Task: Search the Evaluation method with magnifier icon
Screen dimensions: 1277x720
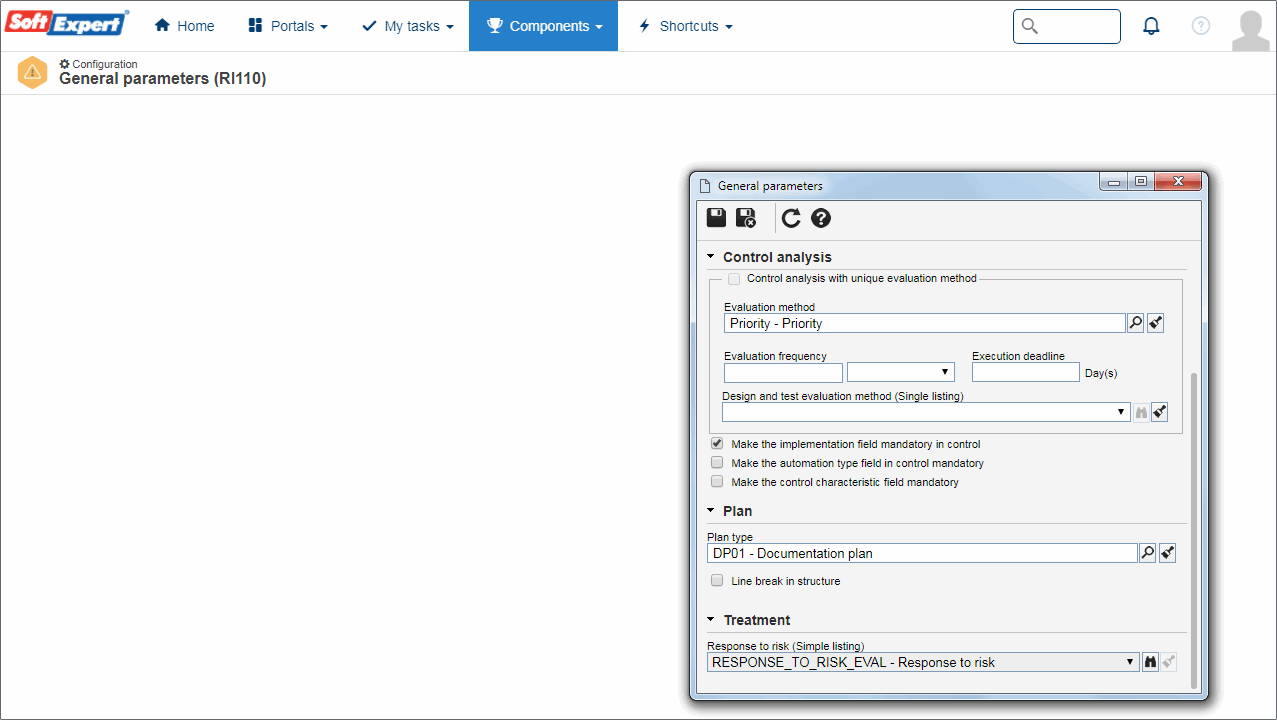Action: point(1136,323)
